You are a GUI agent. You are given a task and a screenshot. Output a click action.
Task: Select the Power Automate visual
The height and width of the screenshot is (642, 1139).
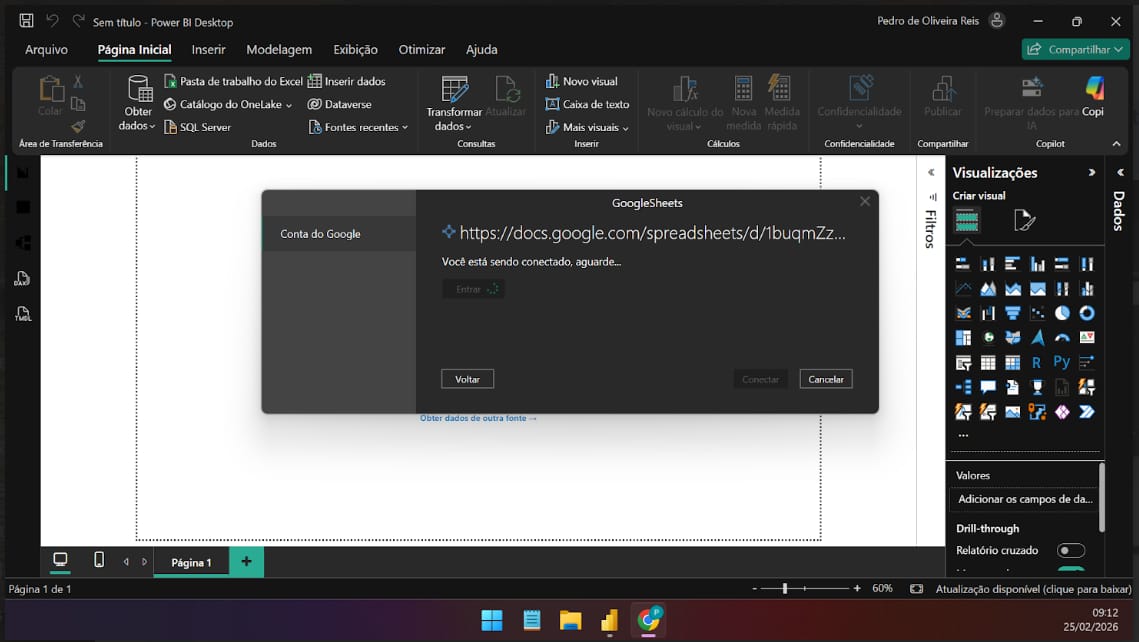pyautogui.click(x=1087, y=412)
